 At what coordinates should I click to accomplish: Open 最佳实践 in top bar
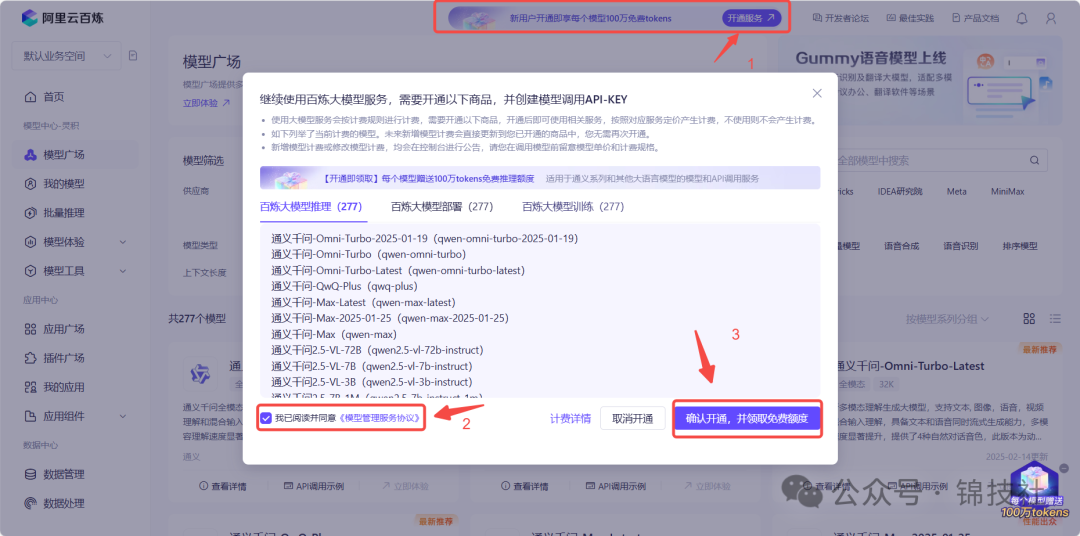click(x=911, y=18)
